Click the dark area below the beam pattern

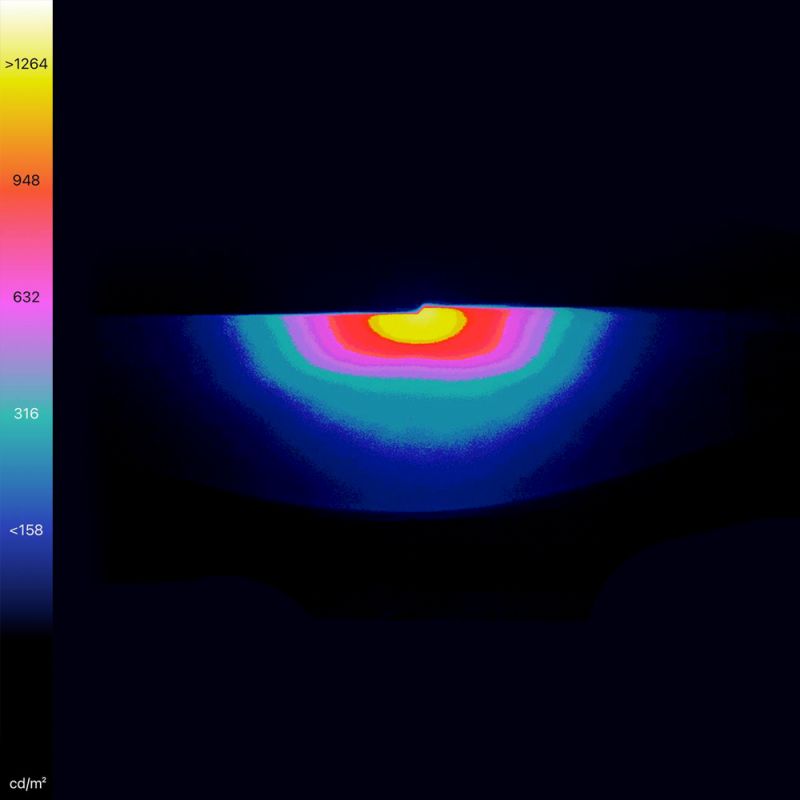(x=420, y=680)
